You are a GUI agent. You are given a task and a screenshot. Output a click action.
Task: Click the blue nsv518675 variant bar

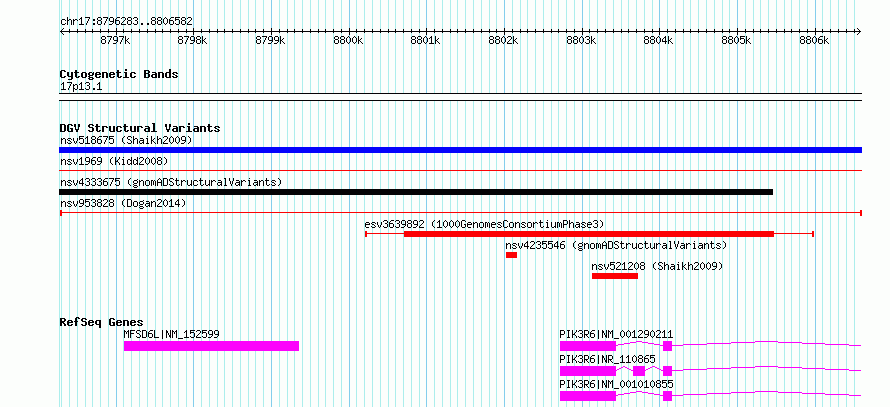point(460,150)
